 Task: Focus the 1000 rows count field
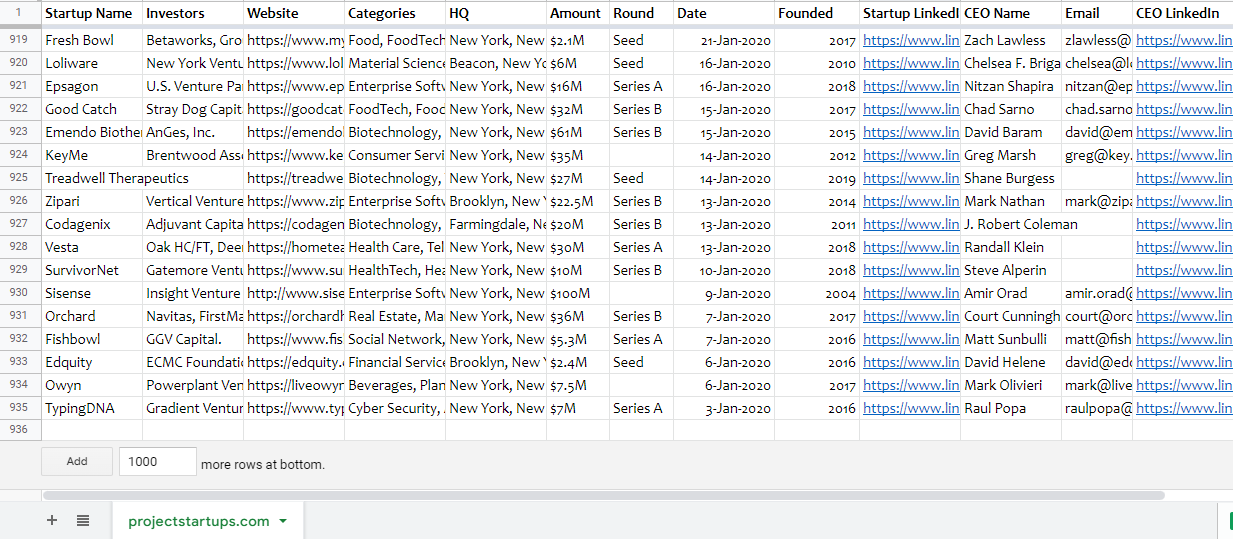coord(157,461)
